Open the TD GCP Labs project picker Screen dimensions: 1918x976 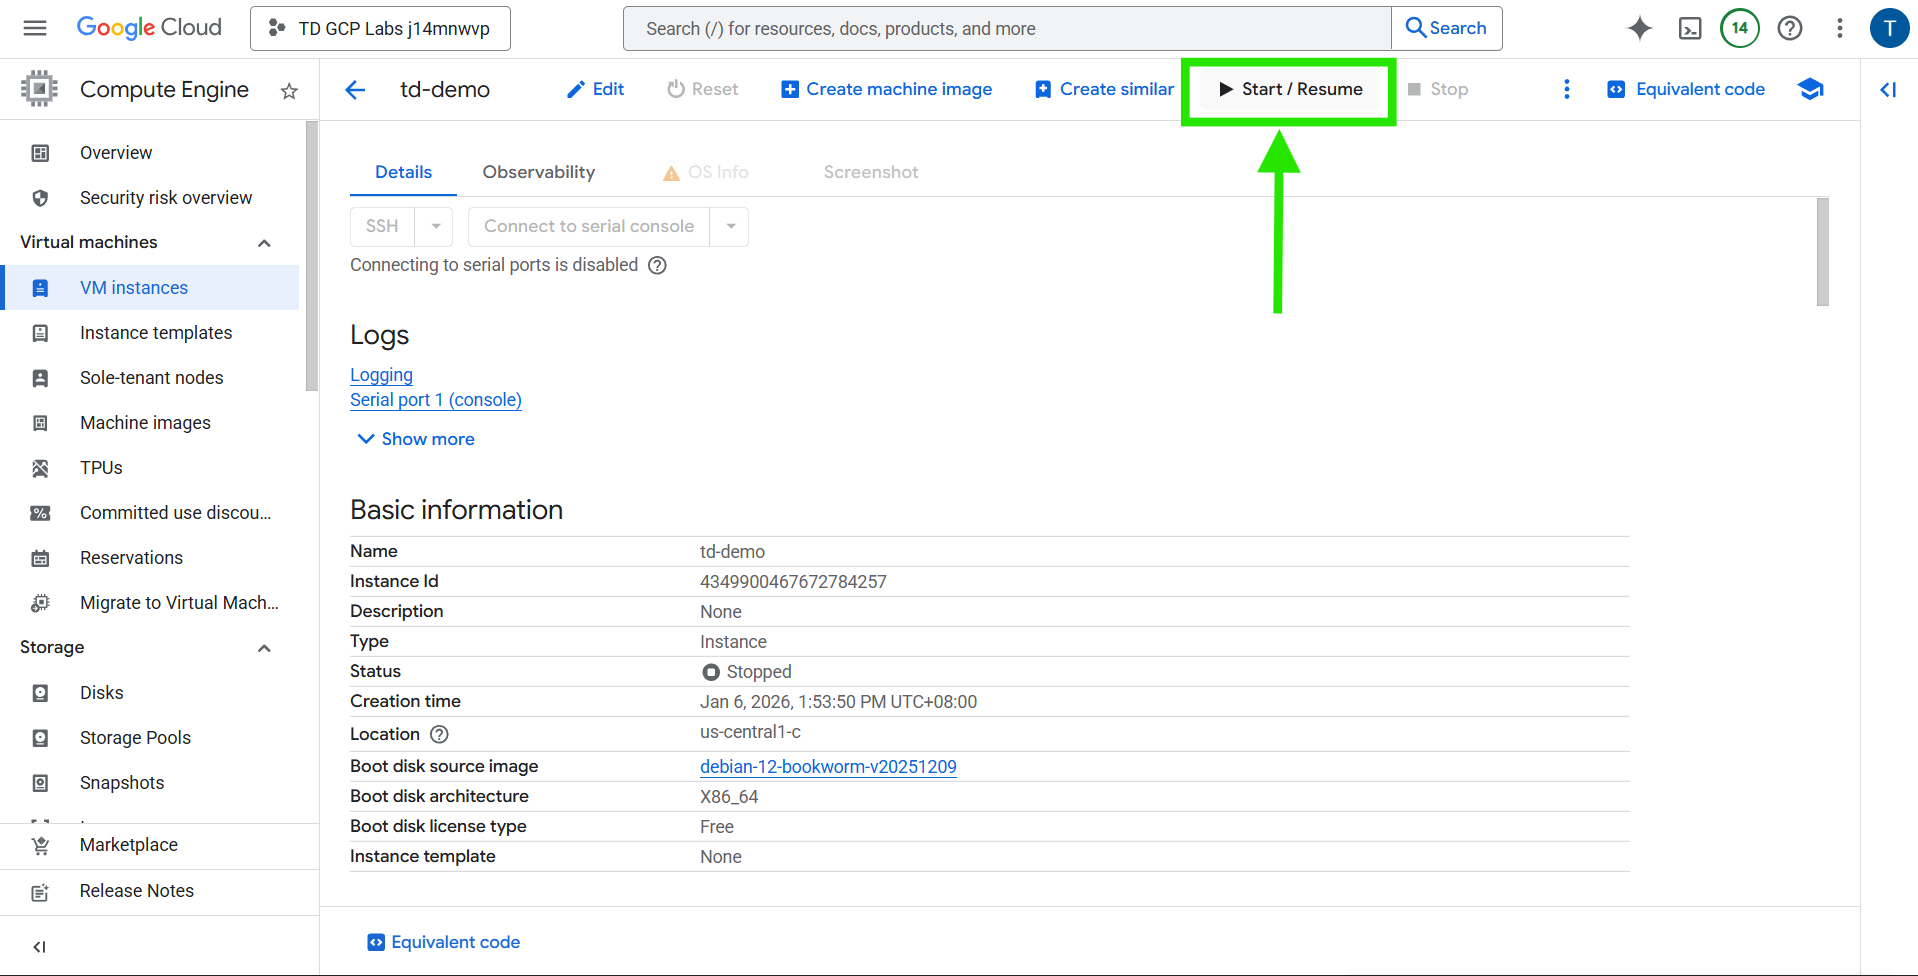click(380, 28)
